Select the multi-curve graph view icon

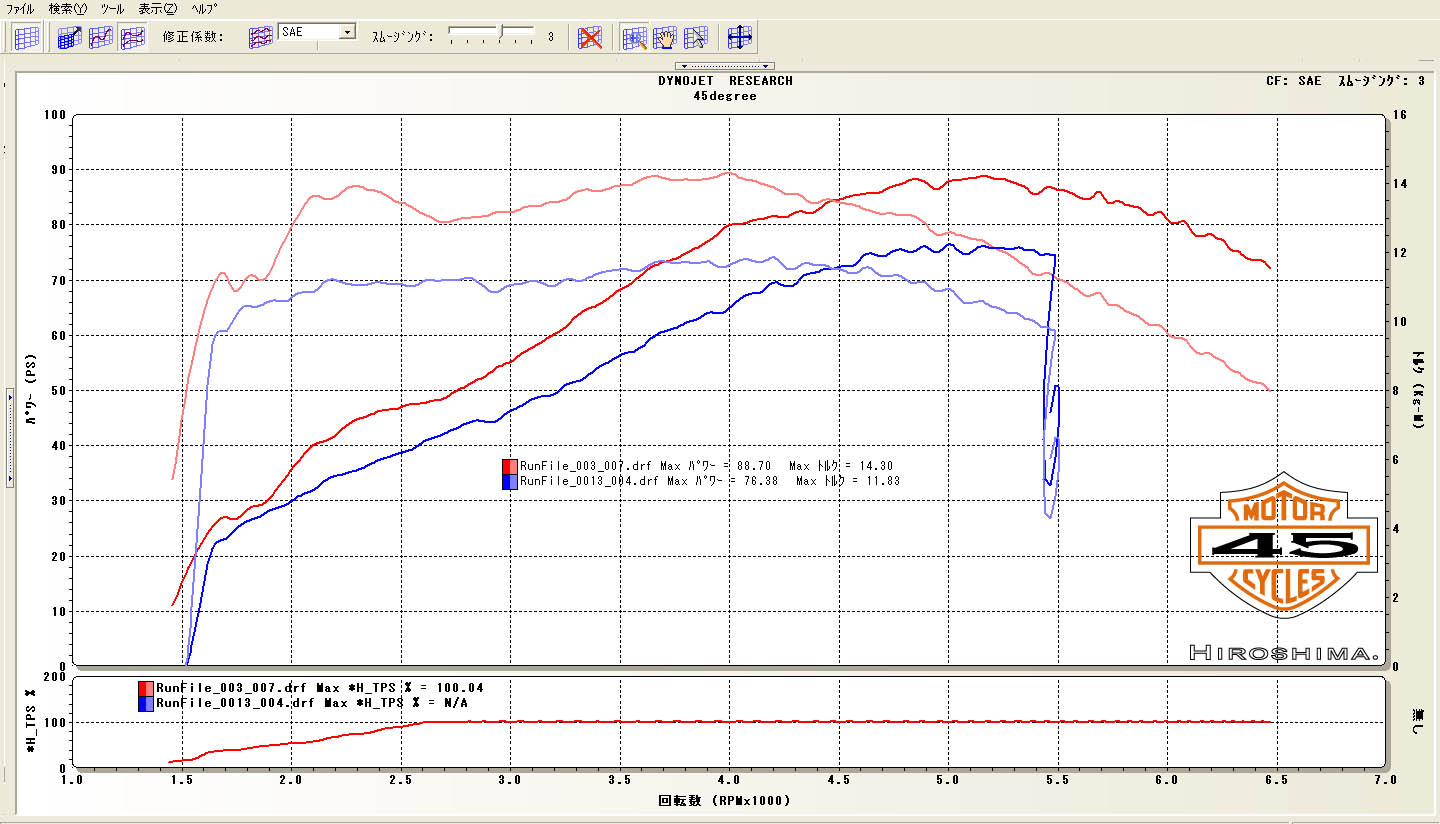click(131, 38)
